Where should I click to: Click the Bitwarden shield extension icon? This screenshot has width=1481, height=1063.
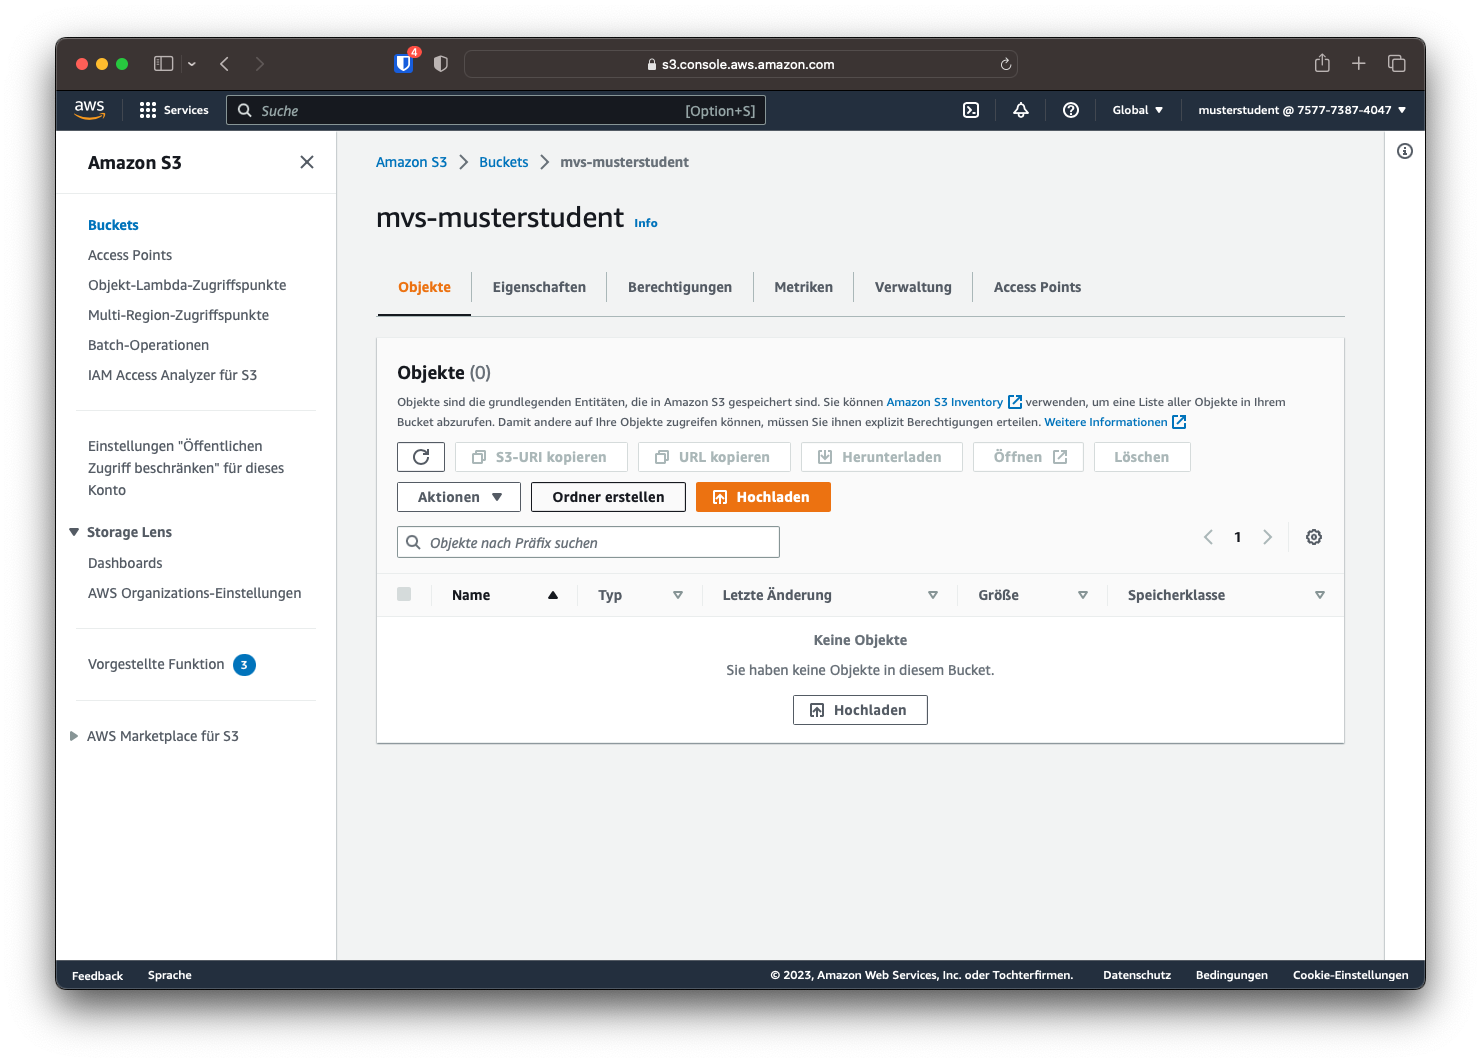pyautogui.click(x=404, y=63)
